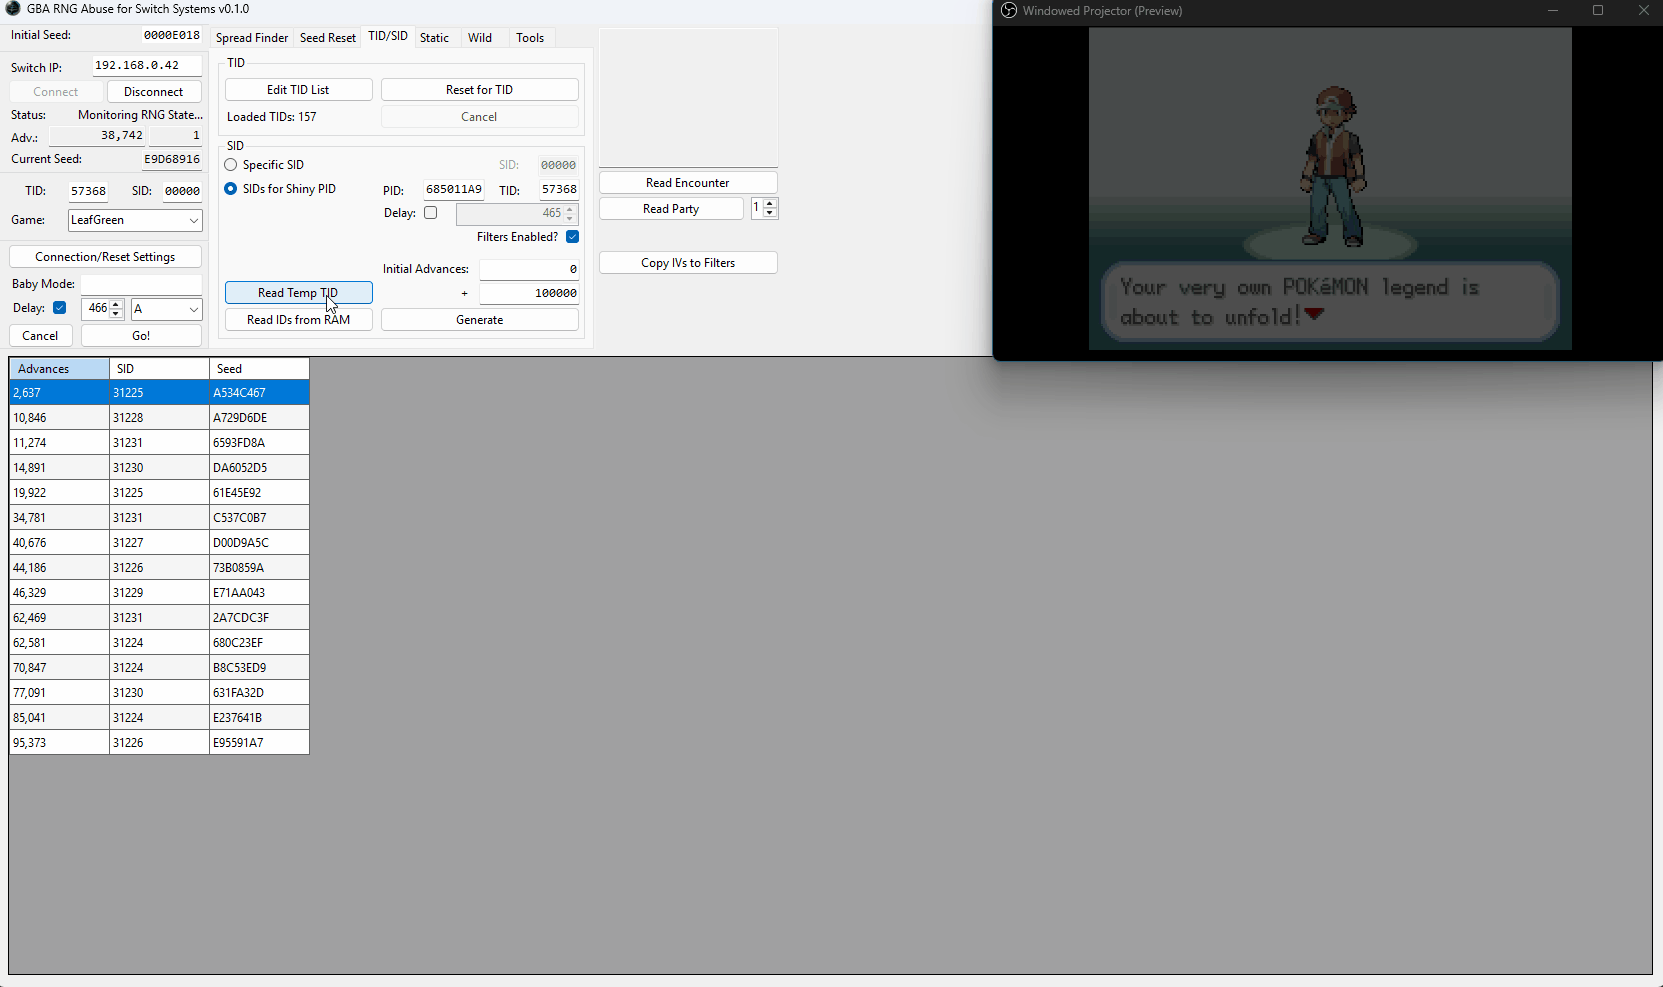Open the Seed Reset tab
This screenshot has height=987, width=1663.
click(x=328, y=38)
